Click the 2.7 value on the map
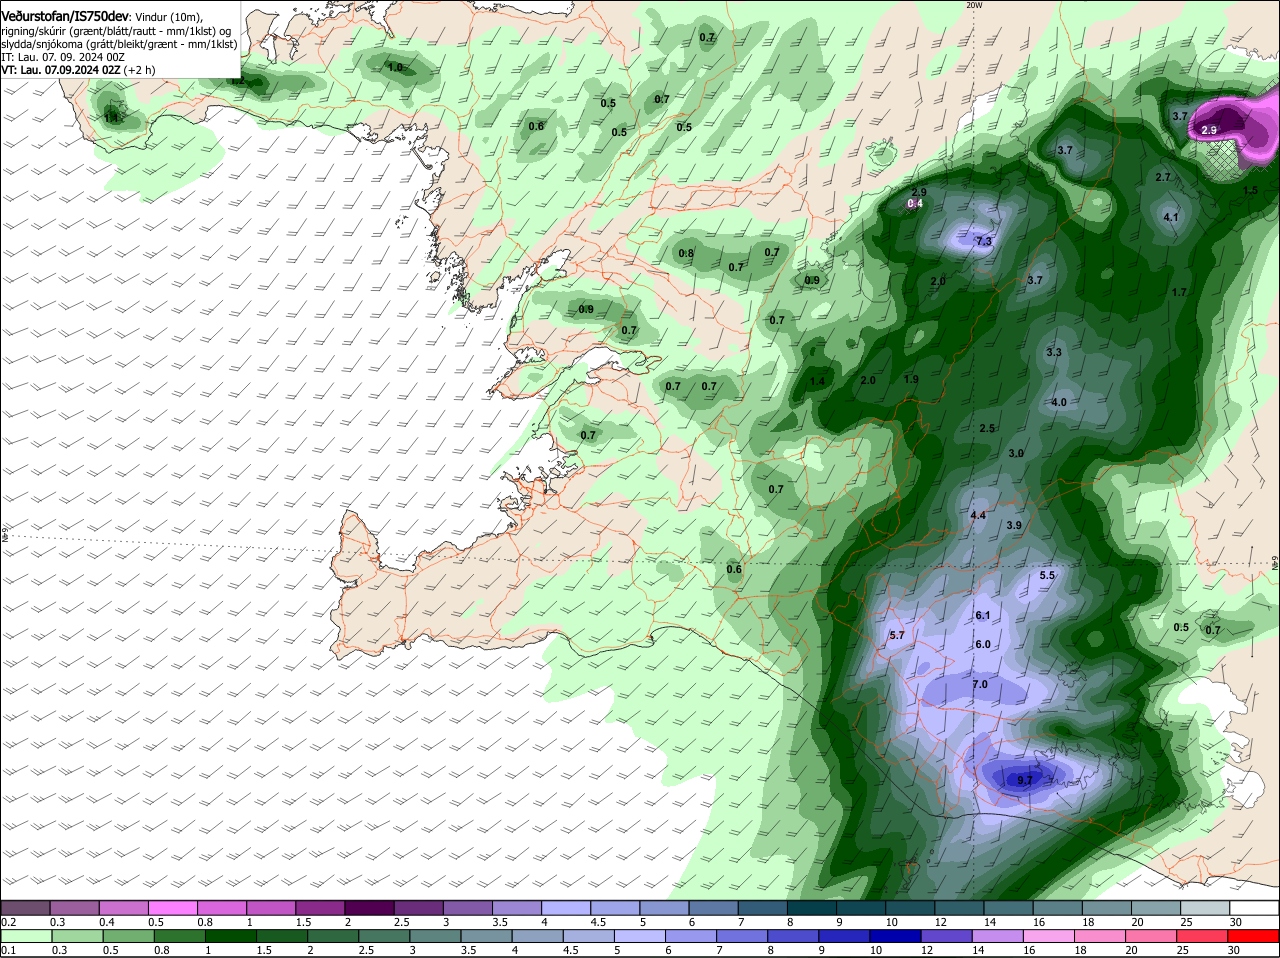 [x=1163, y=177]
